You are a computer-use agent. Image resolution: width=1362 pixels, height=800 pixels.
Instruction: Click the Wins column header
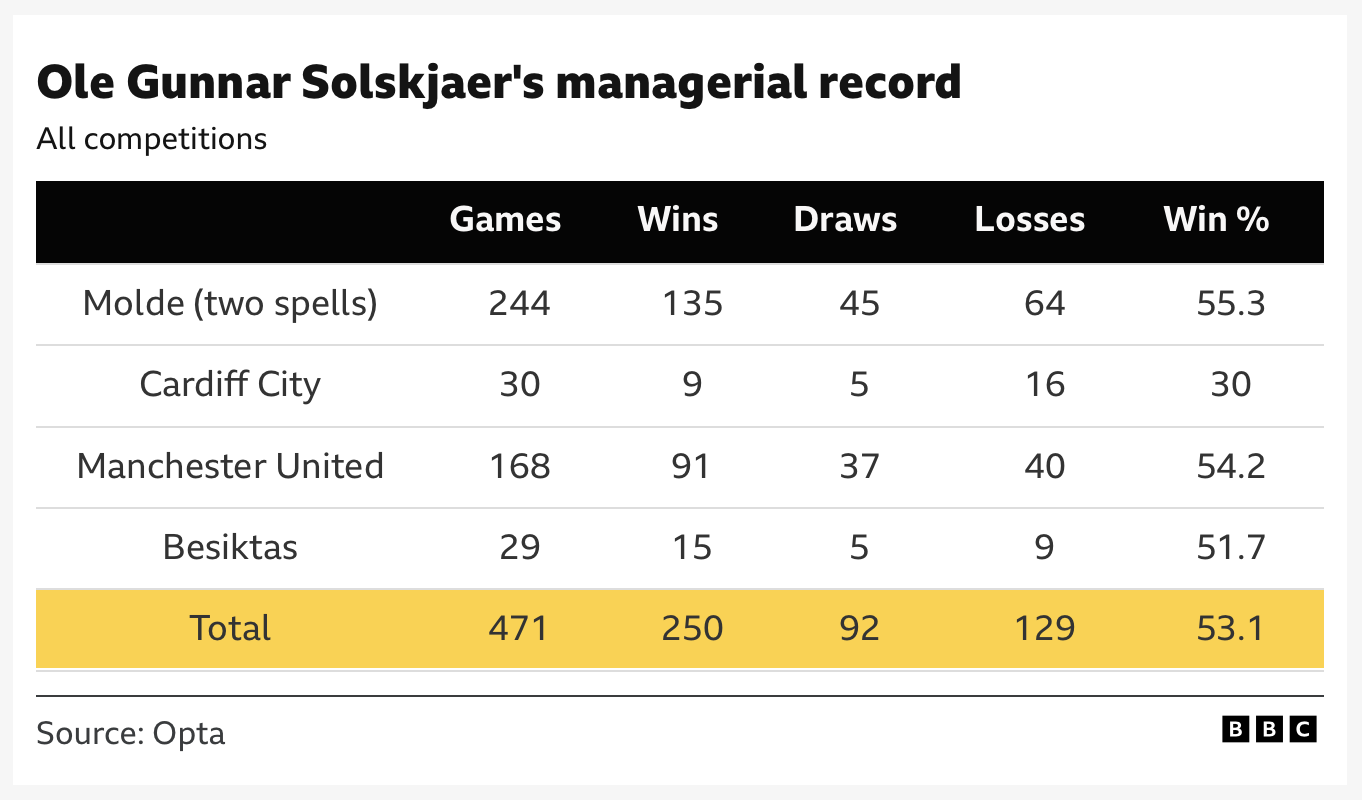(x=678, y=220)
